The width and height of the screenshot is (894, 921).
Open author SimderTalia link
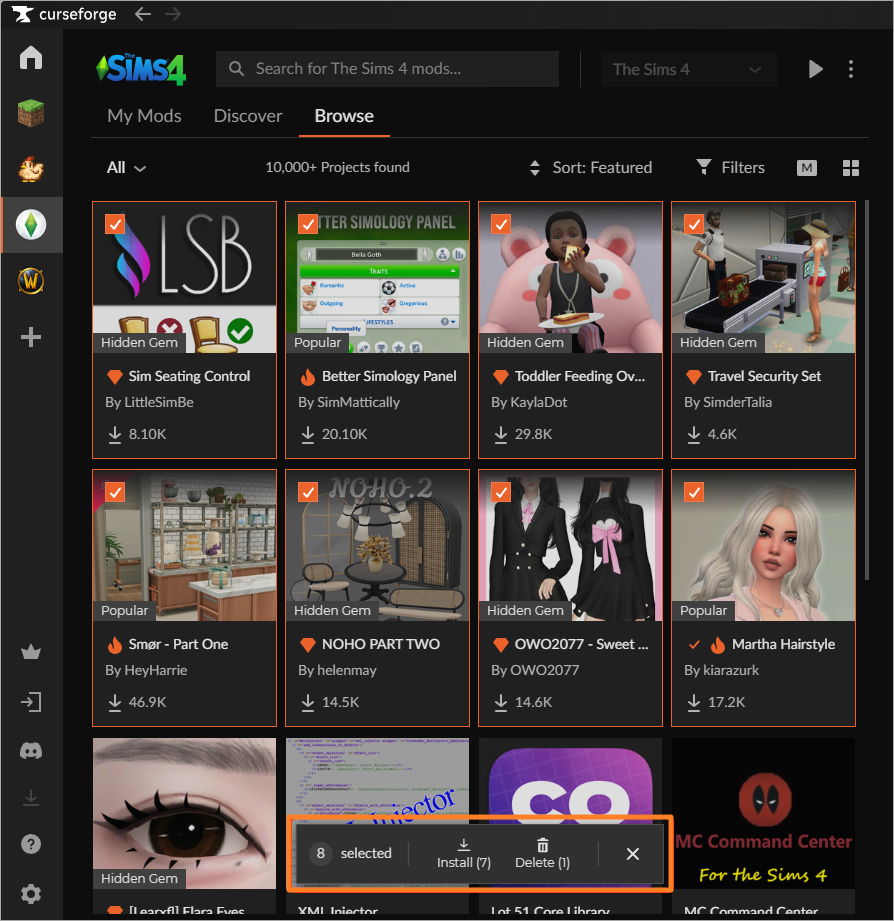tap(737, 402)
